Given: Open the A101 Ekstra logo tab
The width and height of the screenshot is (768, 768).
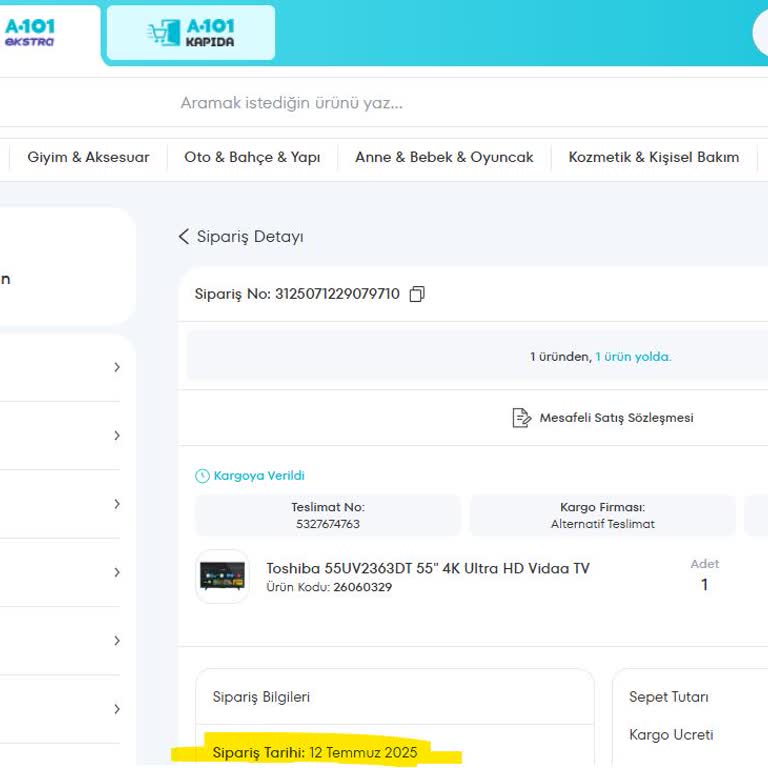Looking at the screenshot, I should (x=30, y=33).
